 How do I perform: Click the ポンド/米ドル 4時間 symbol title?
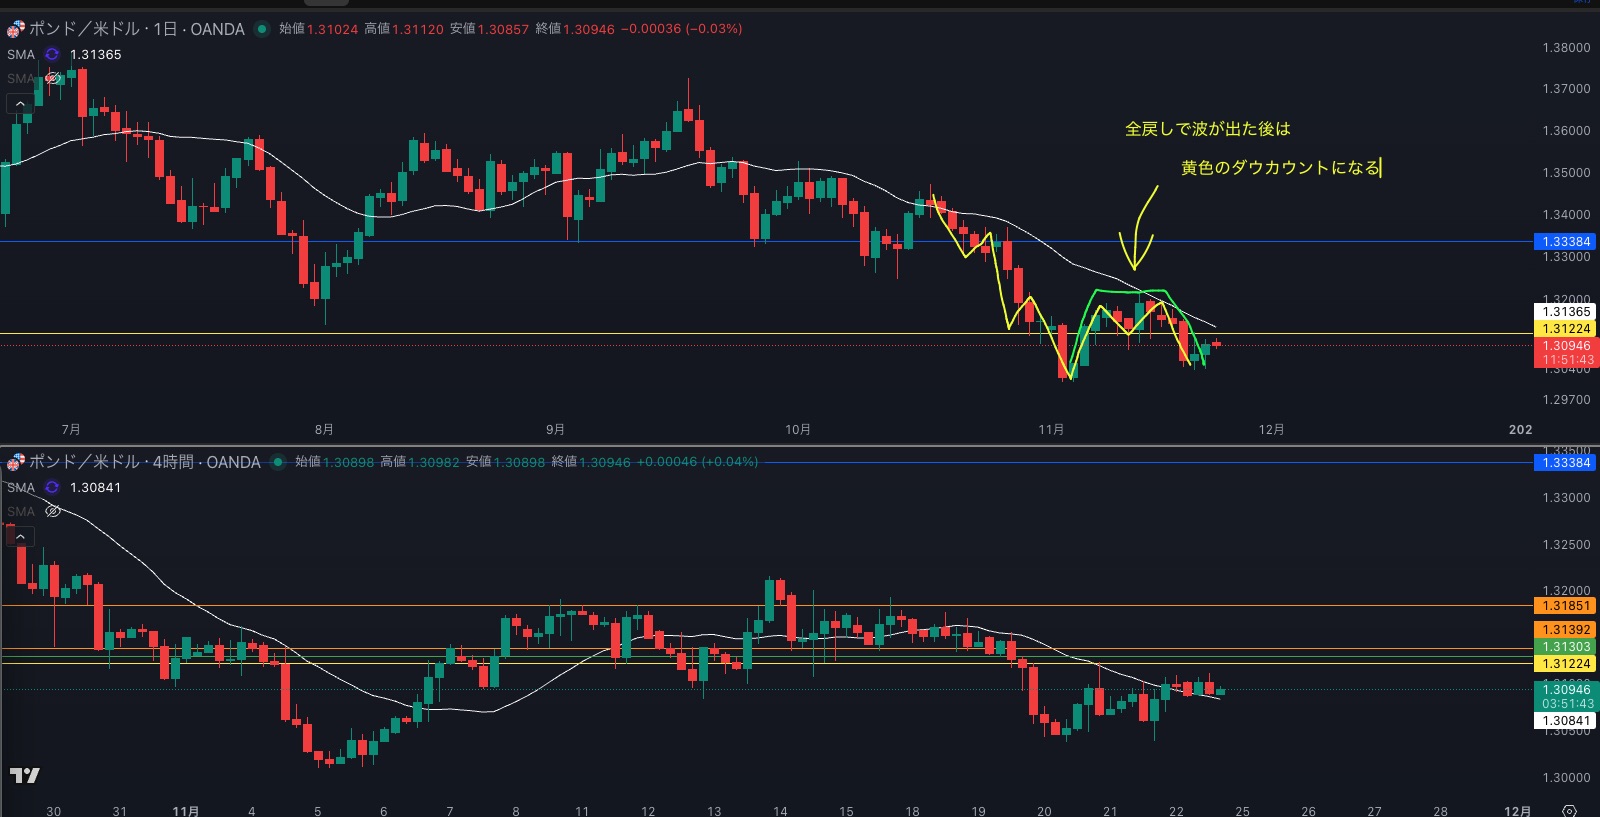[x=144, y=462]
